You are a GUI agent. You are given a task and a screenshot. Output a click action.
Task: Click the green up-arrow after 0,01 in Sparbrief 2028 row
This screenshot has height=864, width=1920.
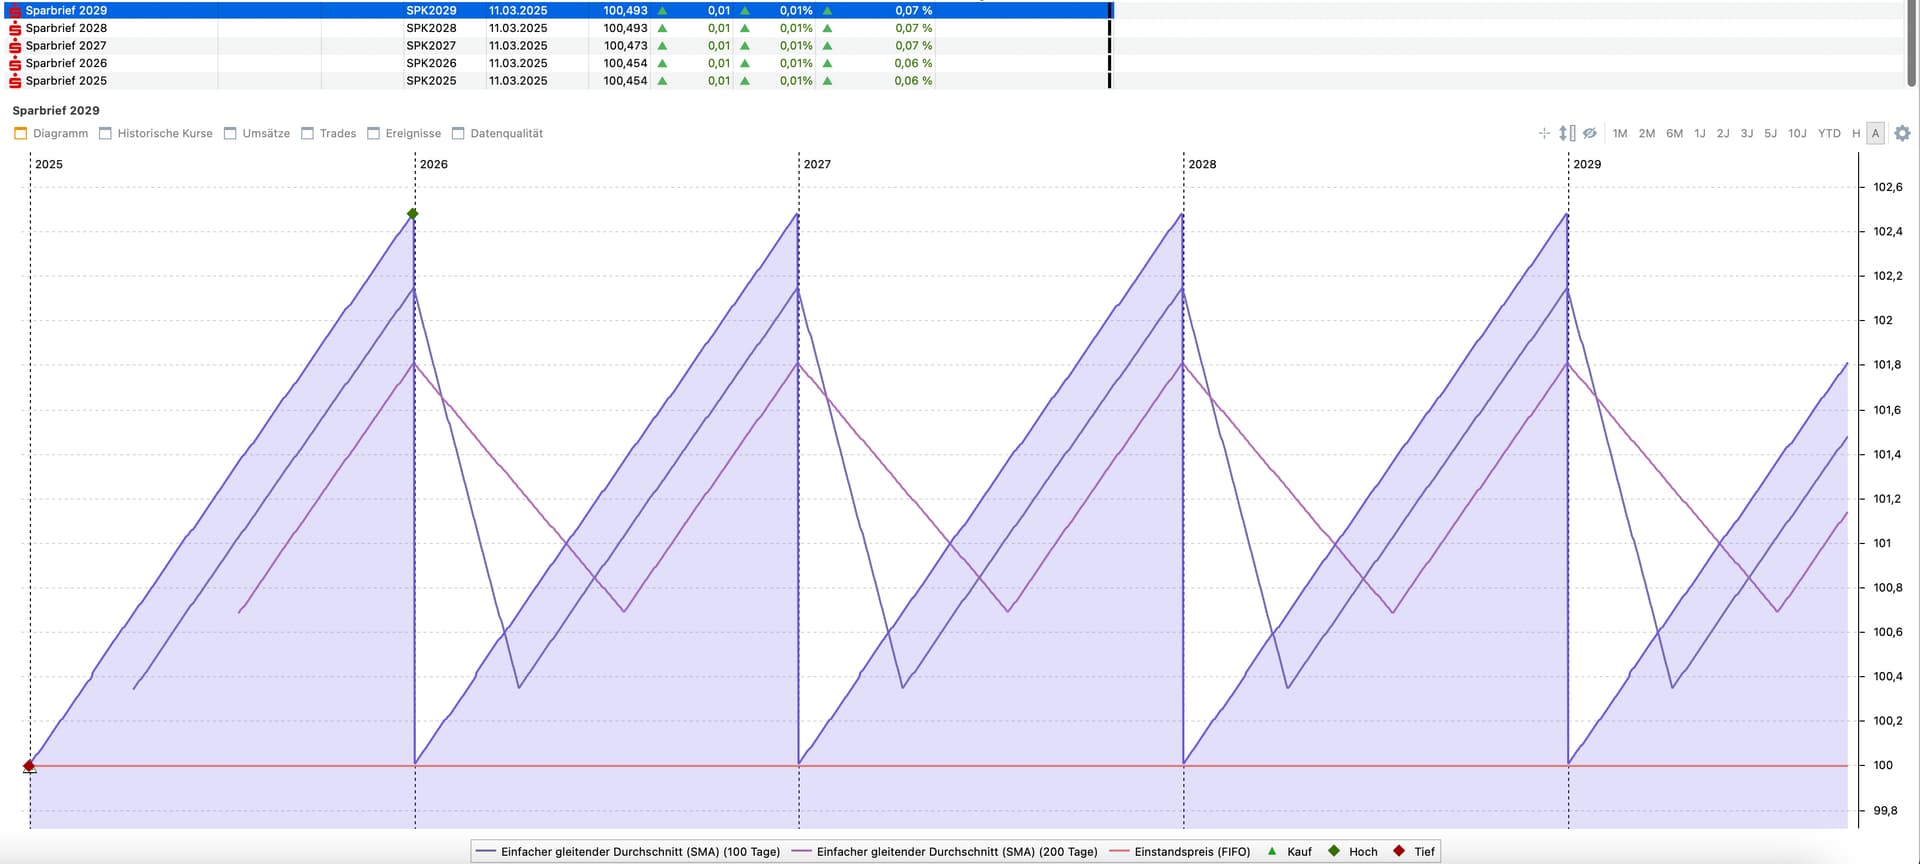[x=745, y=29]
